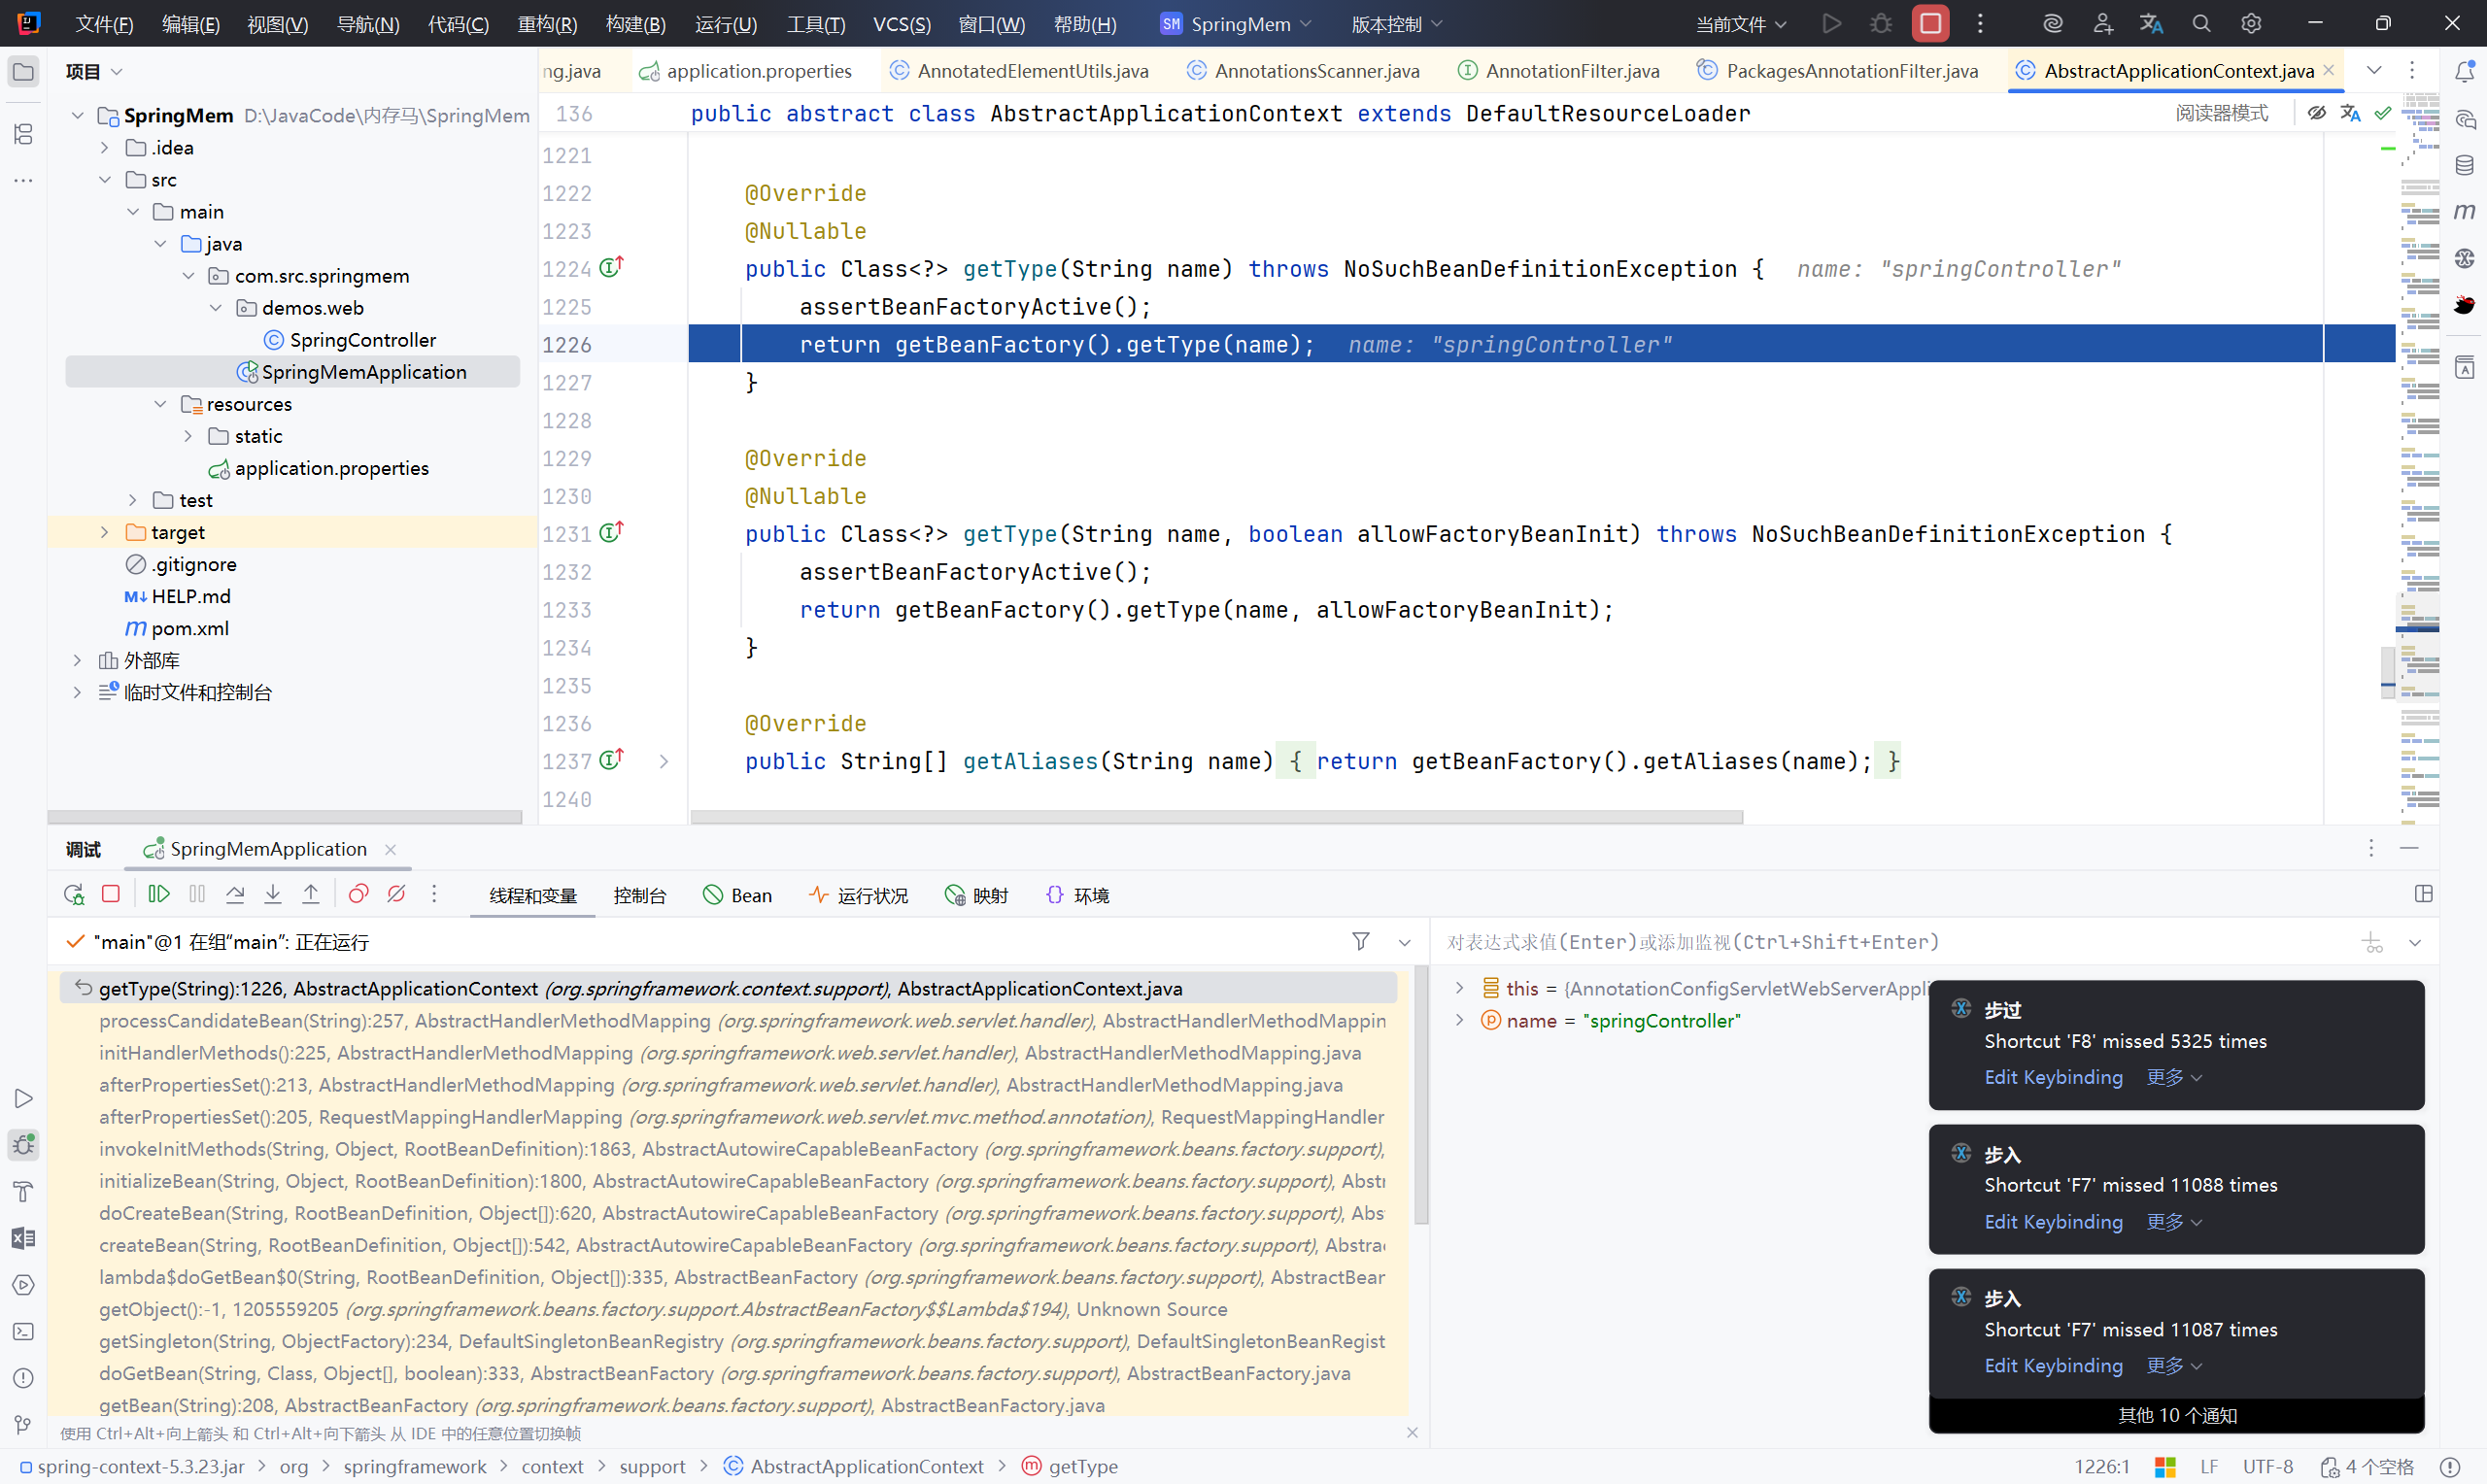Click the red Stop debug icon
This screenshot has width=2487, height=1484.
click(111, 894)
